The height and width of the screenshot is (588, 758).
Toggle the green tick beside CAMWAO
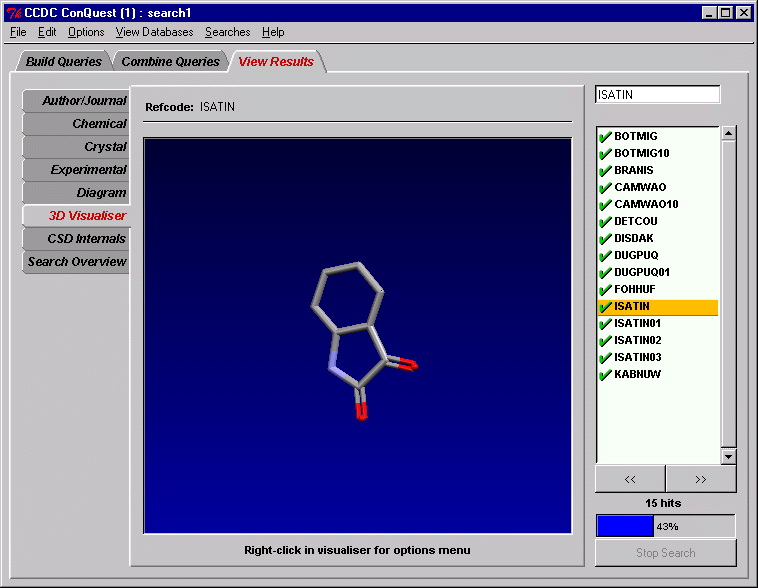tap(605, 188)
